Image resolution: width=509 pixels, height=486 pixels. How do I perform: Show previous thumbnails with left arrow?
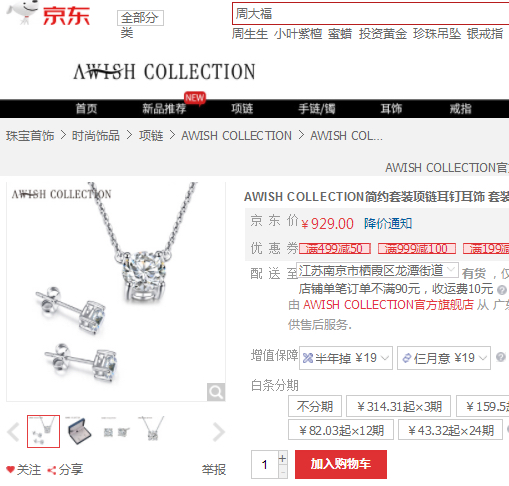pos(14,432)
